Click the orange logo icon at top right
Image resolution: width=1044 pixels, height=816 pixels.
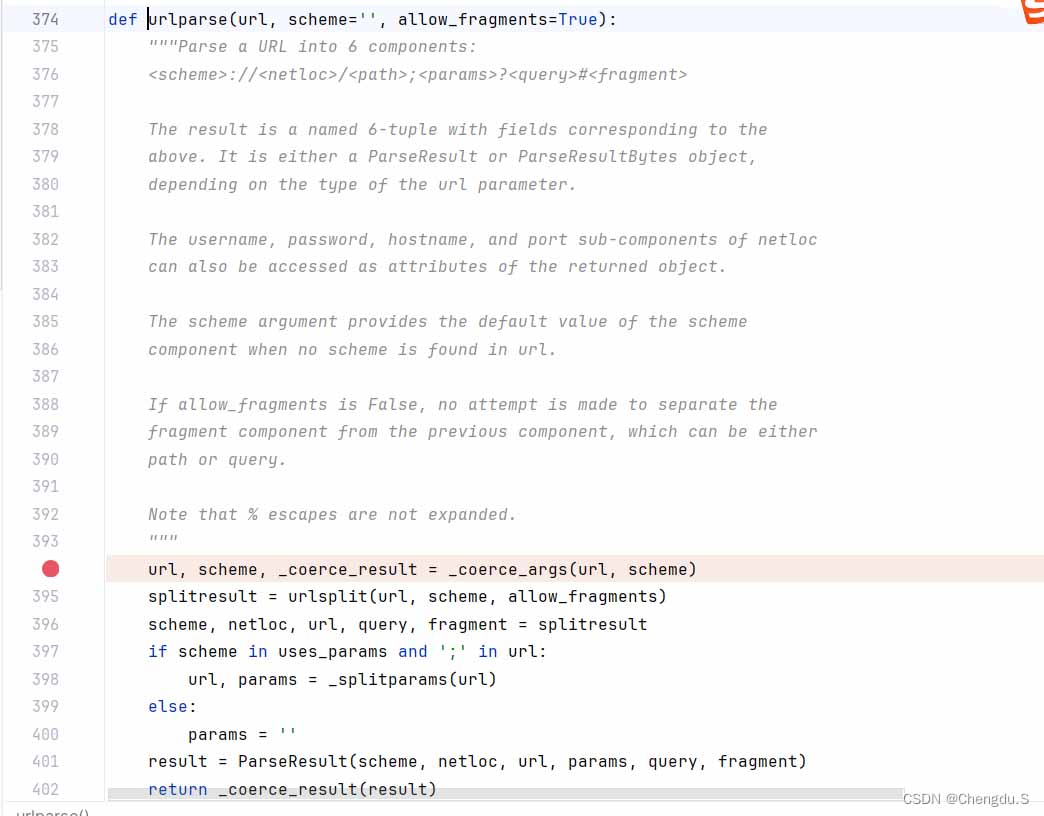tap(1031, 10)
